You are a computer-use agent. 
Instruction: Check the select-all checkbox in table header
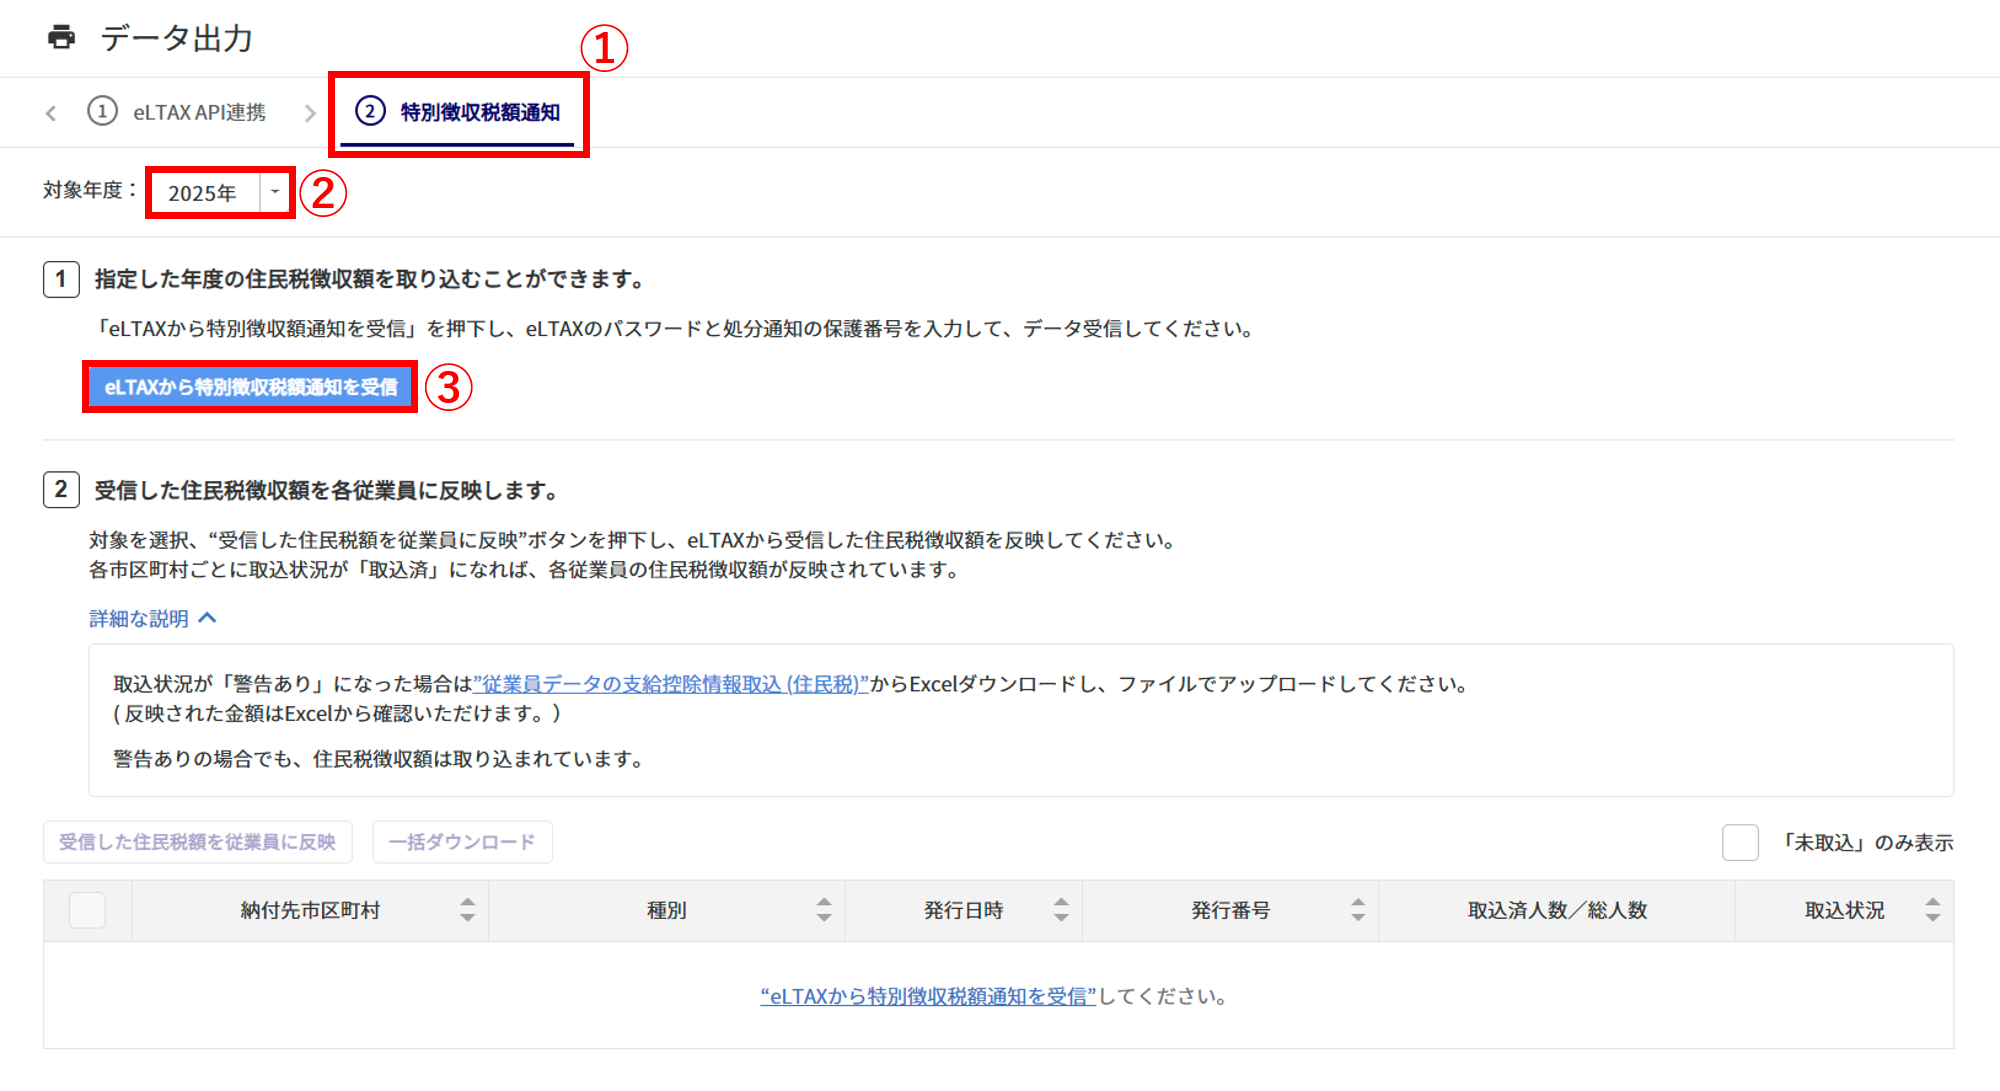(x=87, y=910)
